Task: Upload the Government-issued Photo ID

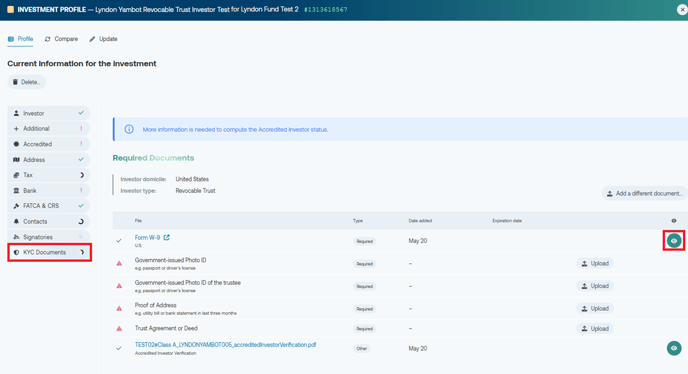Action: click(x=595, y=263)
